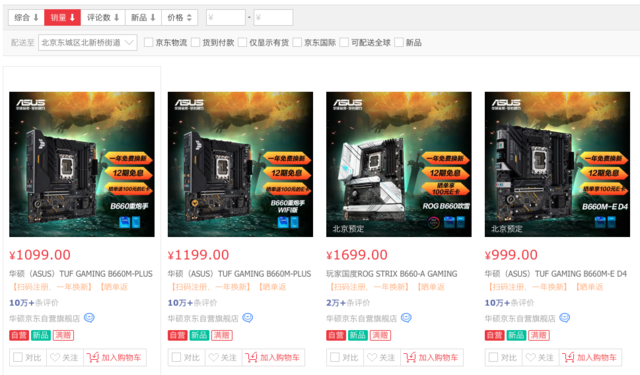Select the 销量 sort tab
The width and height of the screenshot is (640, 375).
(x=62, y=18)
